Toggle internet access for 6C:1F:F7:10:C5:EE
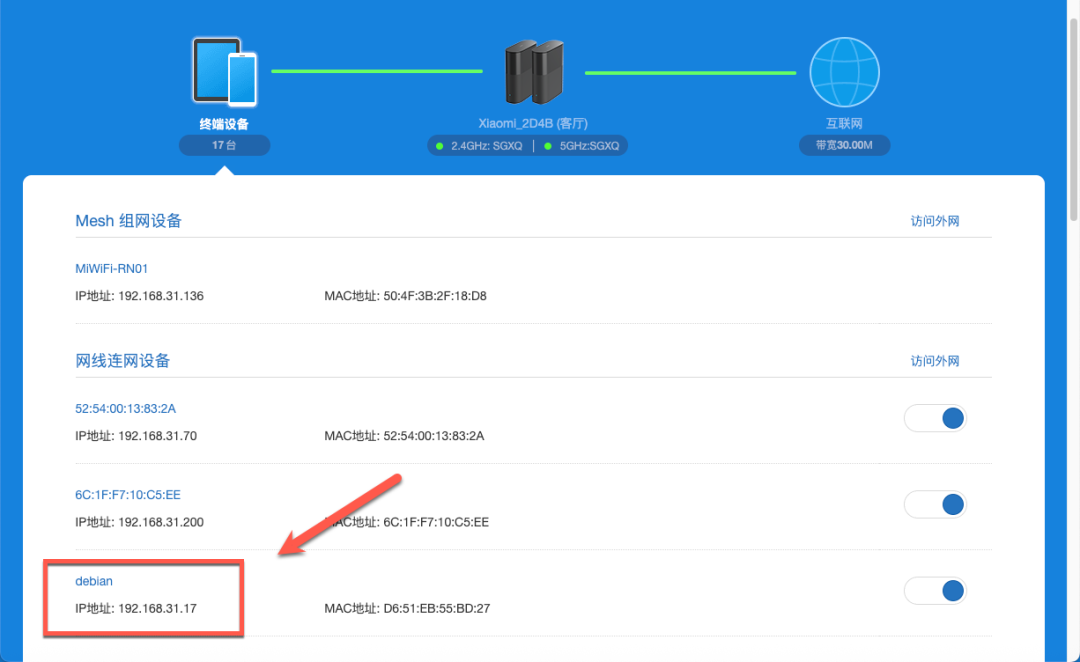Screen dimensions: 1080x662 [935, 504]
